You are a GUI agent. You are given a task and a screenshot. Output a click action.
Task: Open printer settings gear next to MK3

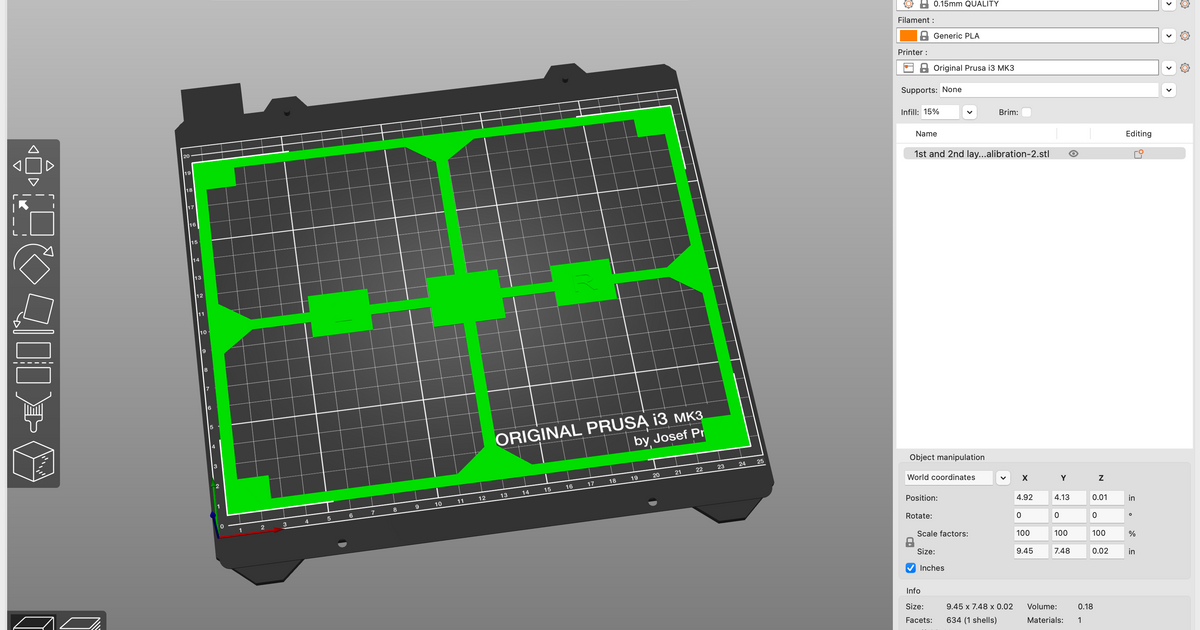pyautogui.click(x=1184, y=67)
